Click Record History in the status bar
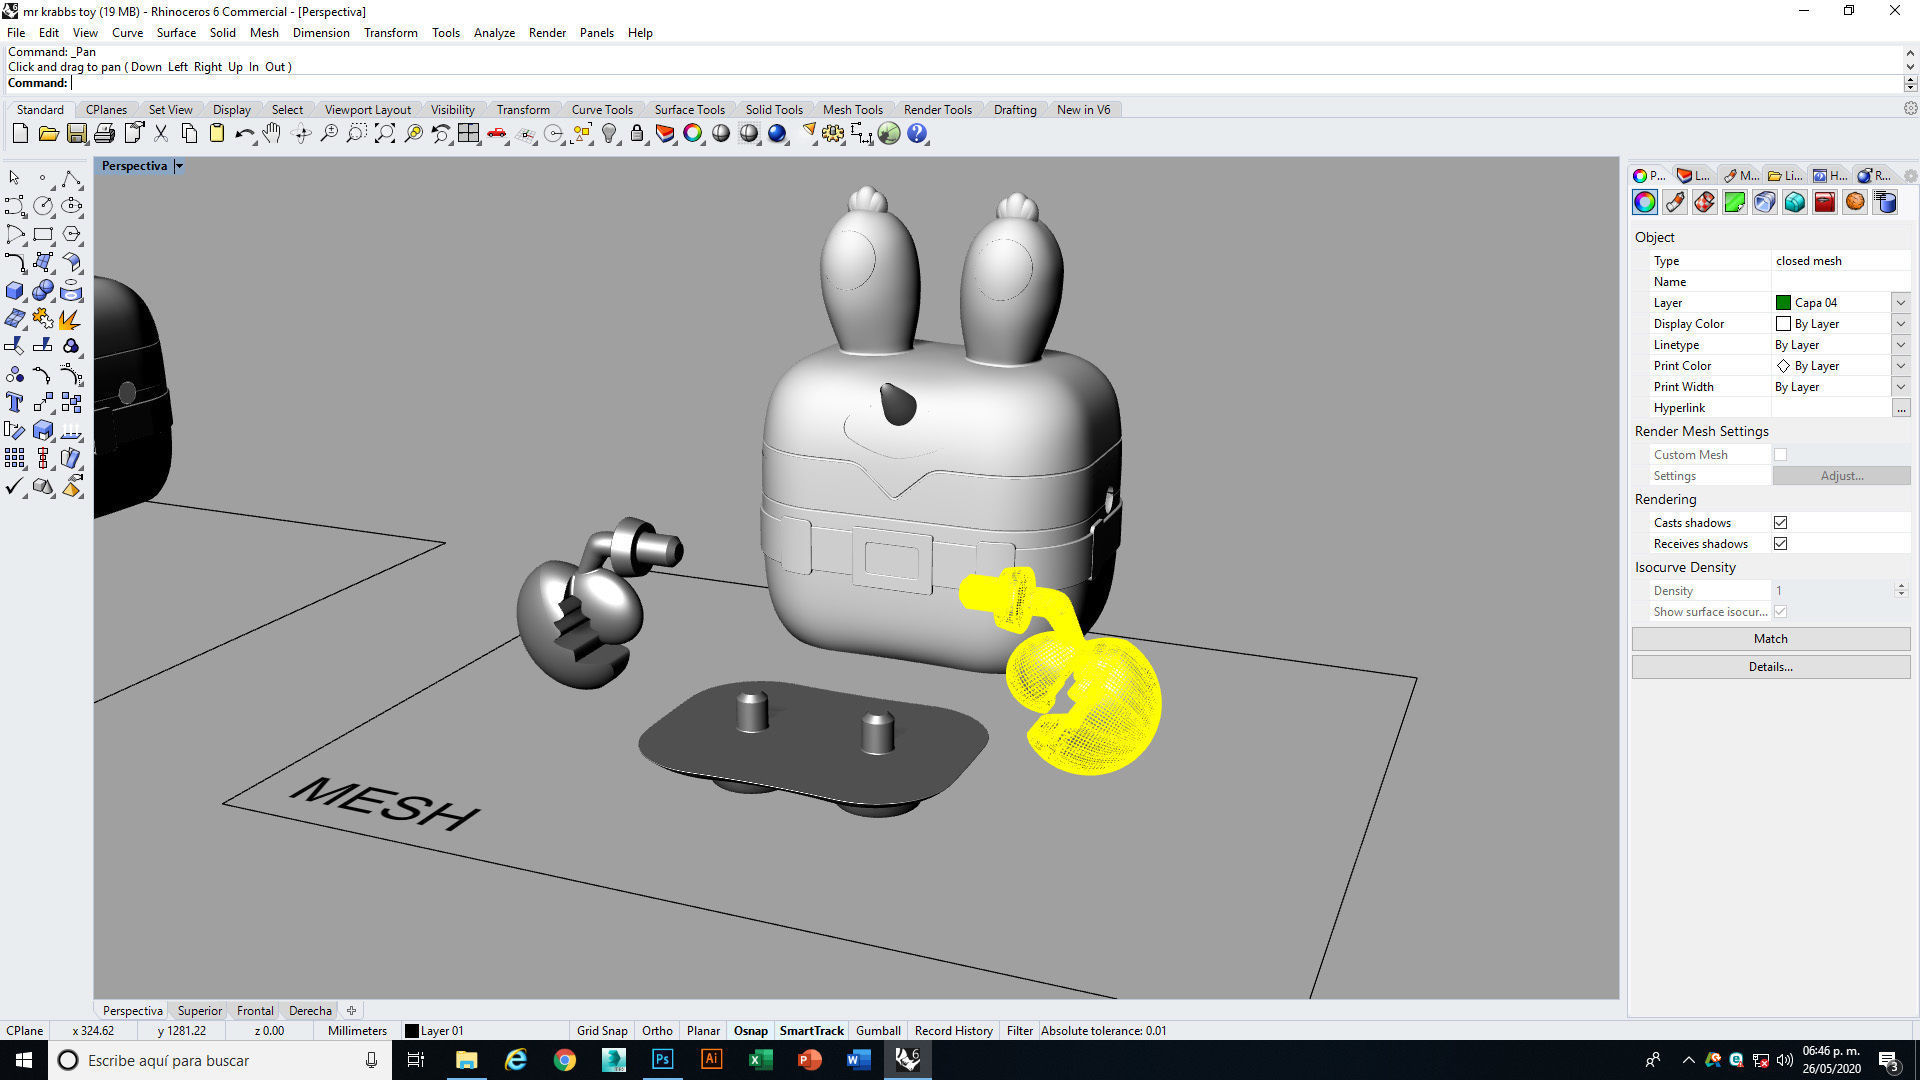Viewport: 1920px width, 1080px height. click(953, 1030)
